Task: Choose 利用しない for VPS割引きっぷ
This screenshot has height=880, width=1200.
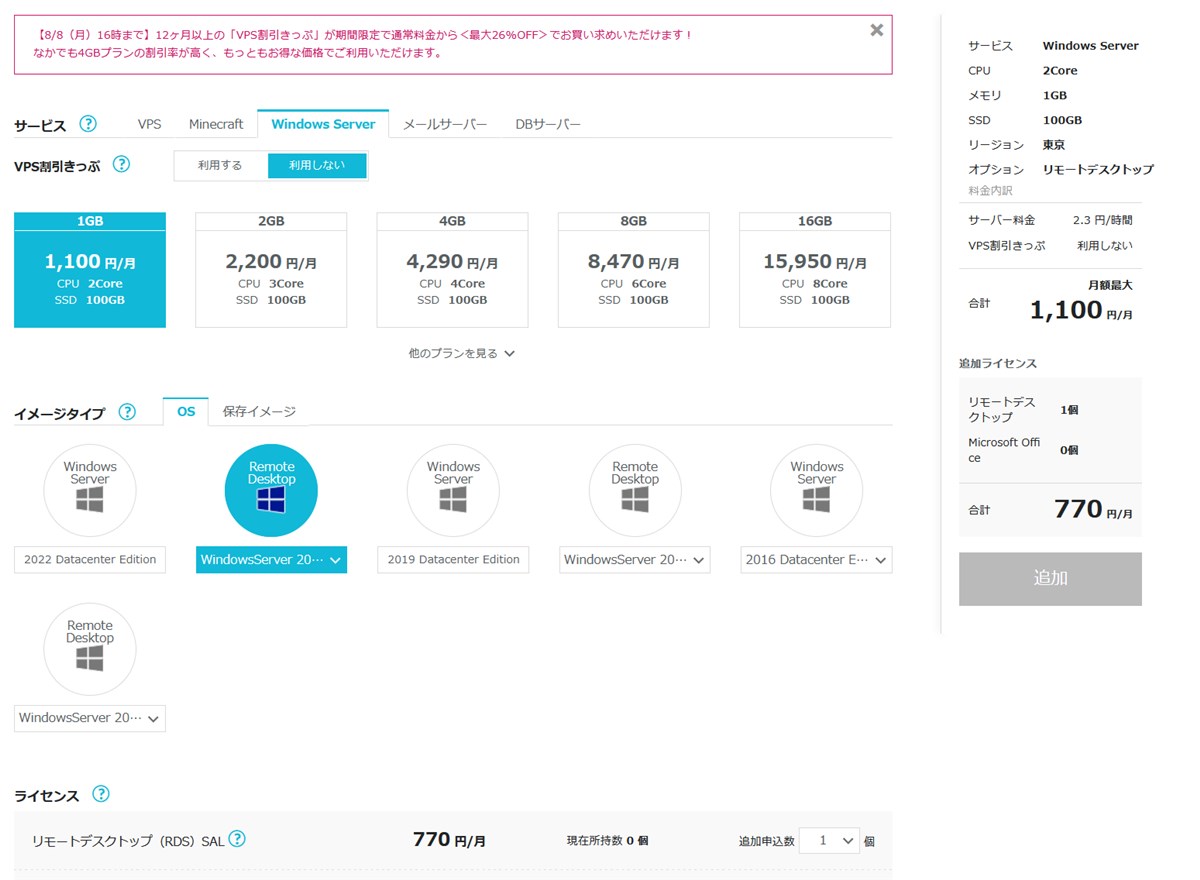Action: tap(317, 165)
